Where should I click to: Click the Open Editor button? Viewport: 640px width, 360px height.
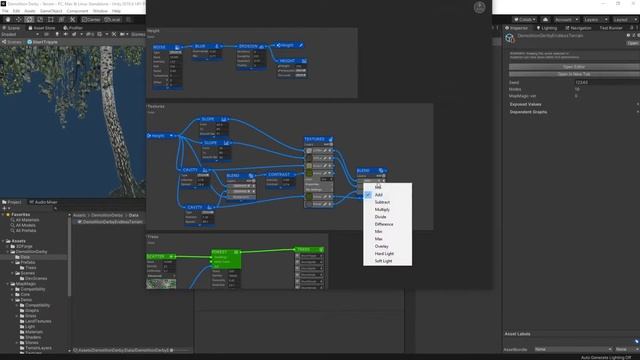[574, 67]
